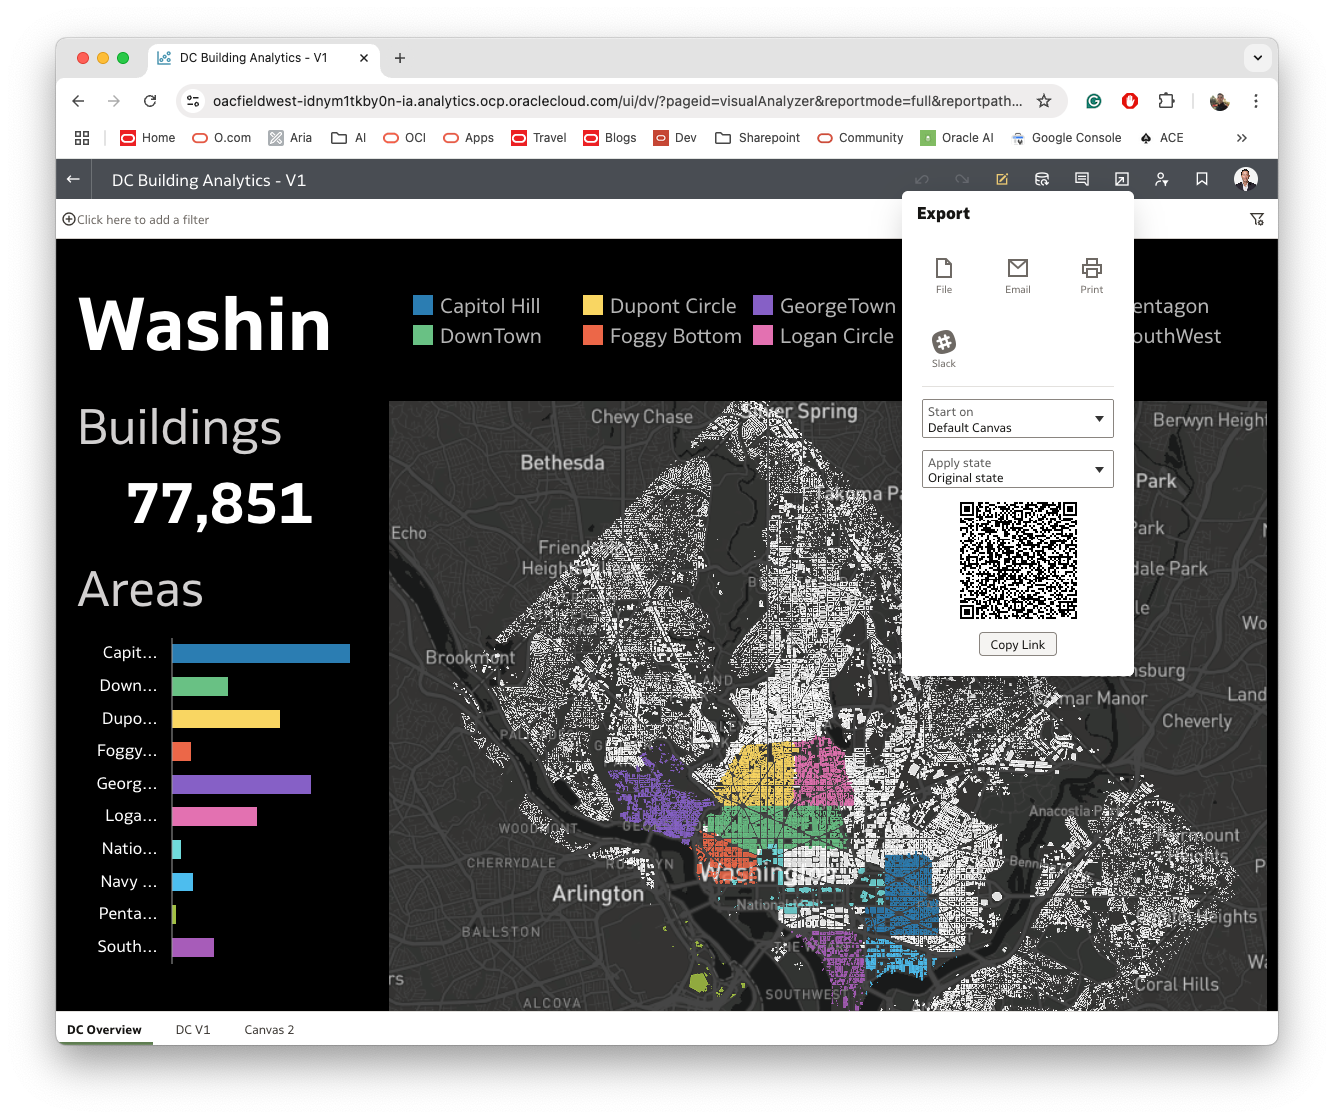Open the user profile avatar in workbook header
This screenshot has width=1334, height=1119.
point(1246,179)
